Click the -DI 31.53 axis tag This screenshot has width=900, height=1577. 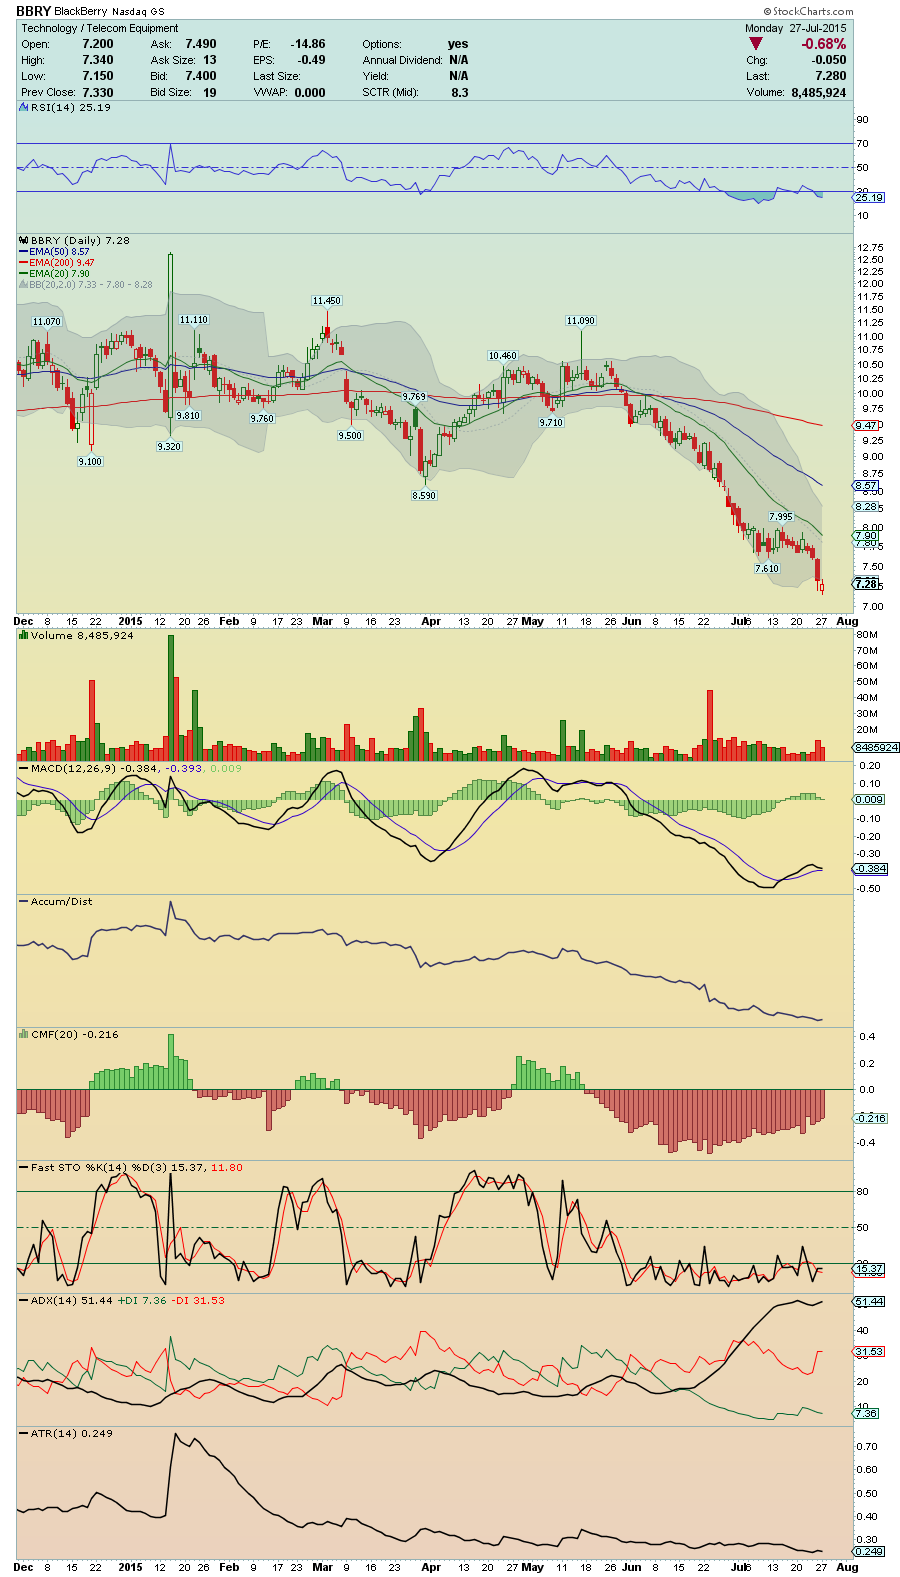(x=868, y=1351)
